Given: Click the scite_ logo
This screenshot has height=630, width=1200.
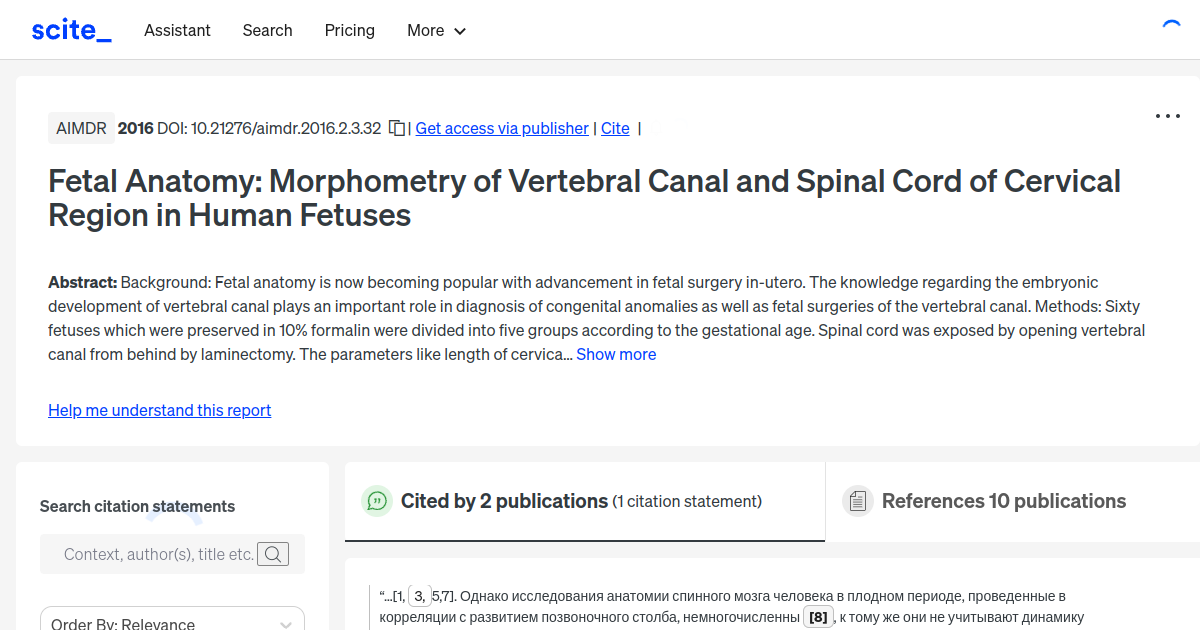Looking at the screenshot, I should (70, 29).
